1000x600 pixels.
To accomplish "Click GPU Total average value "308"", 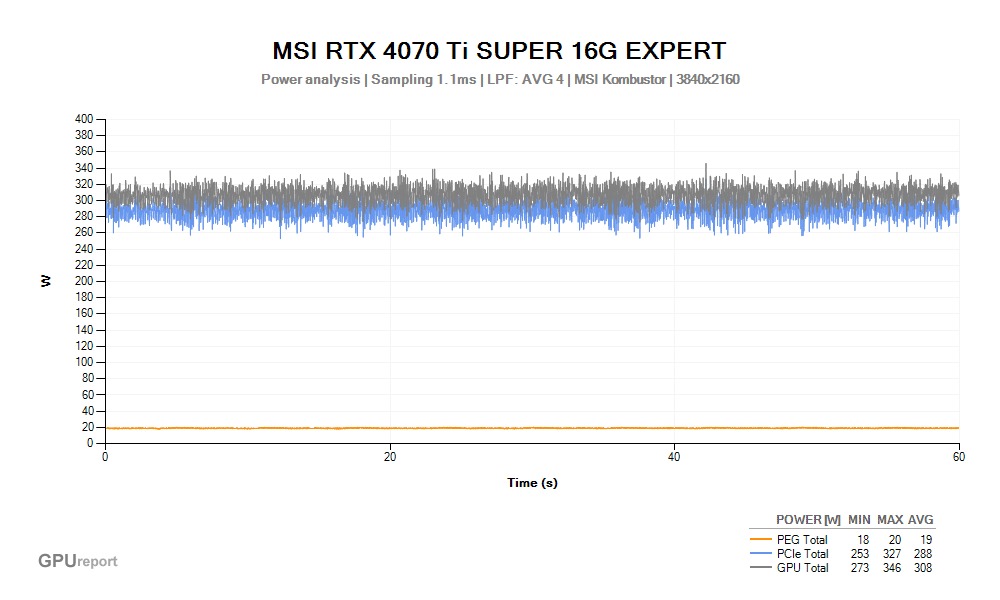I will tap(923, 568).
